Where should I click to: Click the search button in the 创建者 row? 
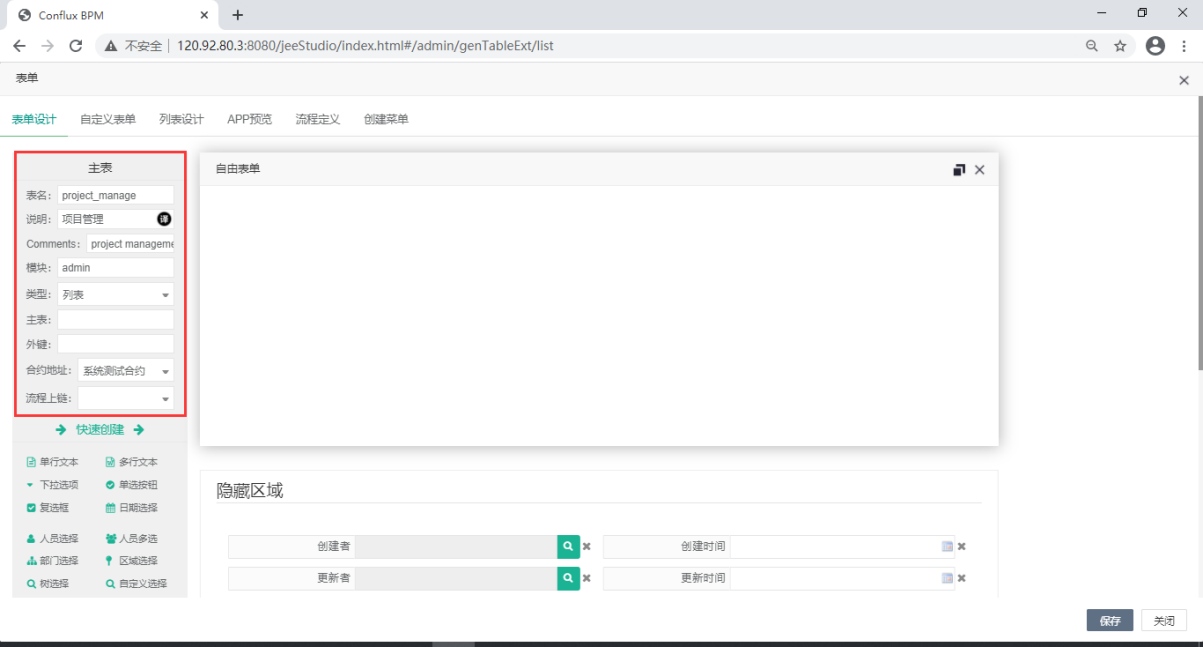568,546
